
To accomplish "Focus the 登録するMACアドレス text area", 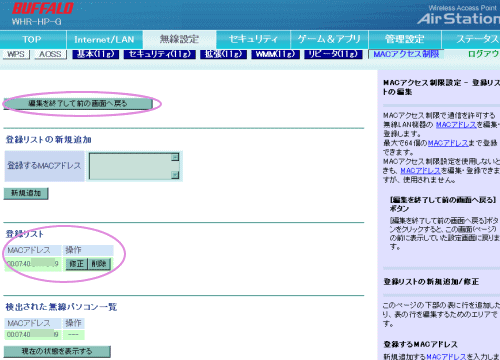I will [x=134, y=166].
